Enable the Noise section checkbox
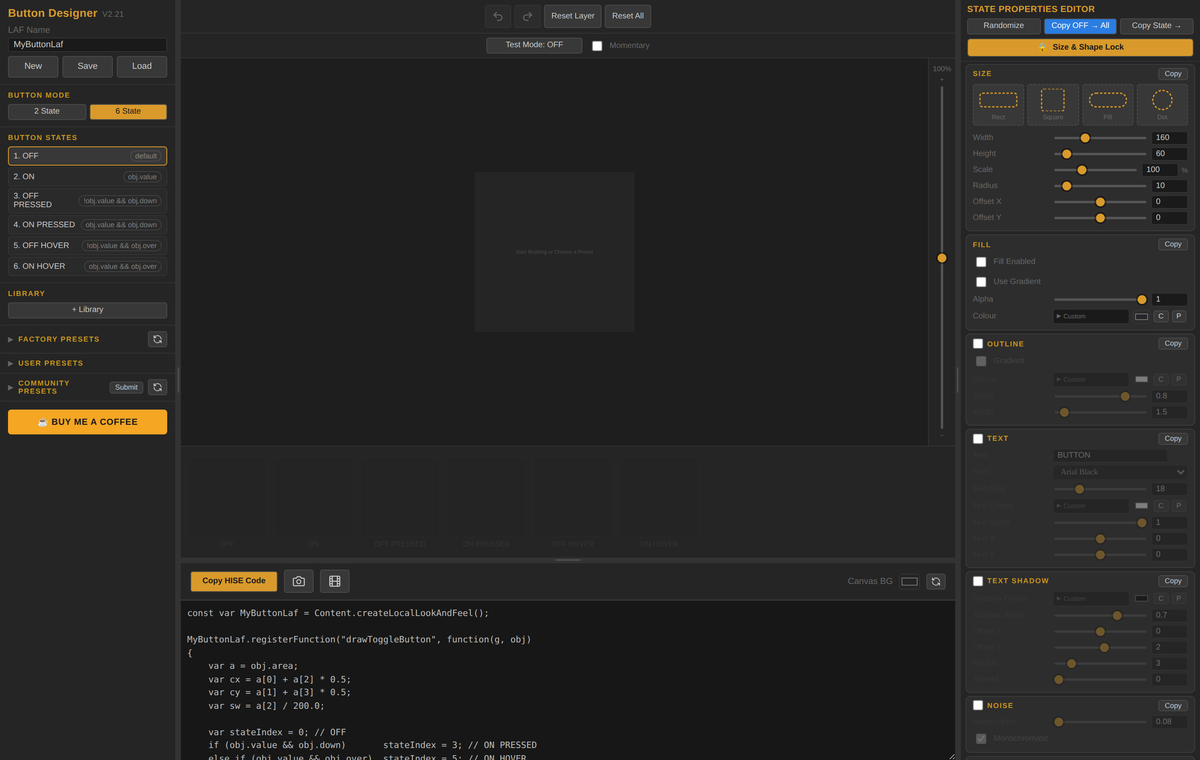Image resolution: width=1200 pixels, height=760 pixels. 978,706
